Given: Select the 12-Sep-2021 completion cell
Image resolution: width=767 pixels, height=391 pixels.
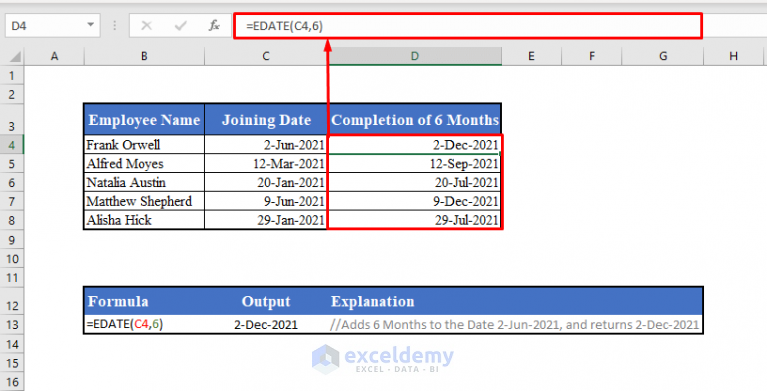Looking at the screenshot, I should pos(415,163).
